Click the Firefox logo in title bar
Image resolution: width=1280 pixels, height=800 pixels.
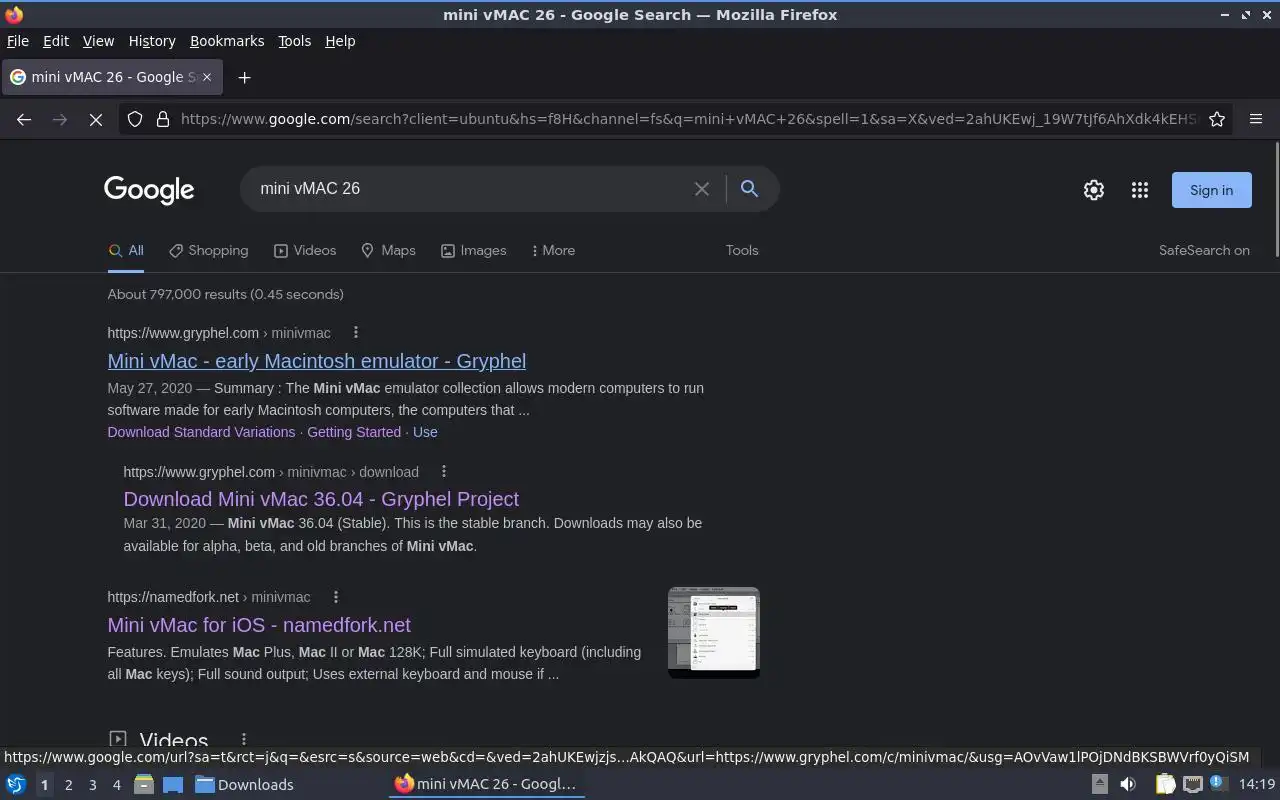click(x=14, y=14)
